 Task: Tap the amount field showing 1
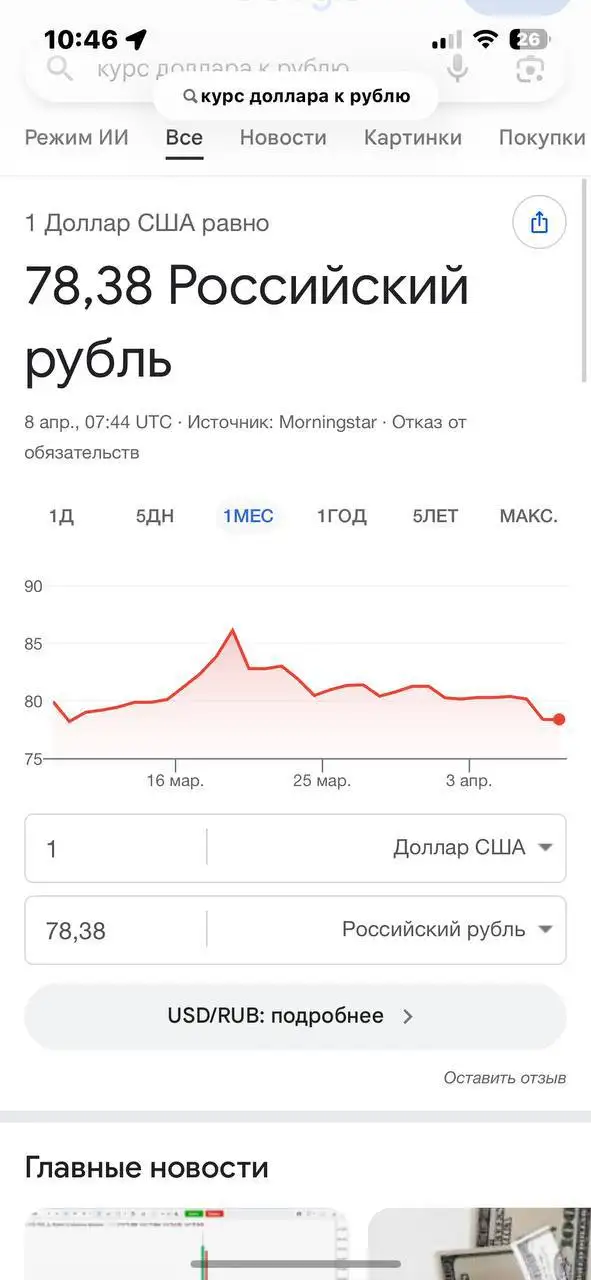[100, 847]
